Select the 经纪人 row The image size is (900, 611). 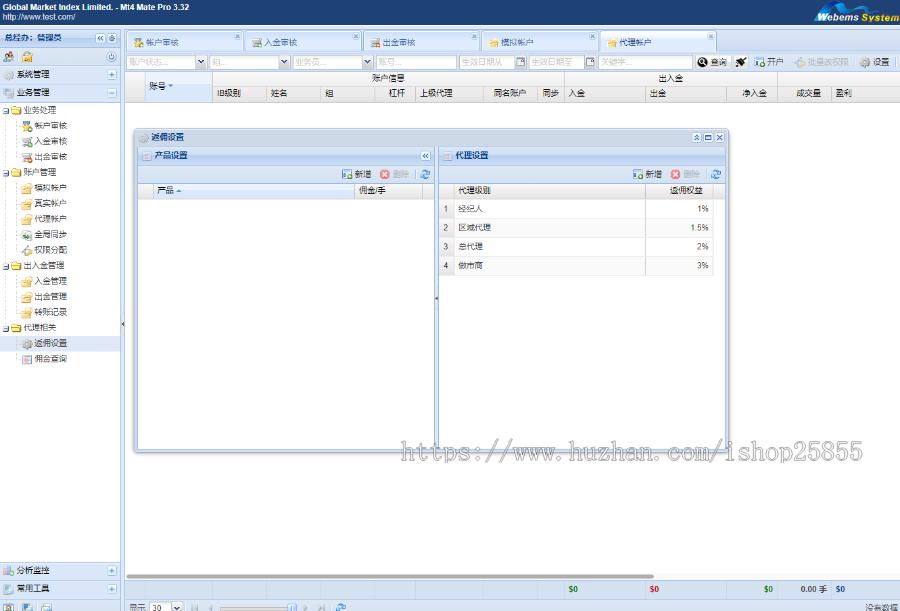(x=576, y=209)
